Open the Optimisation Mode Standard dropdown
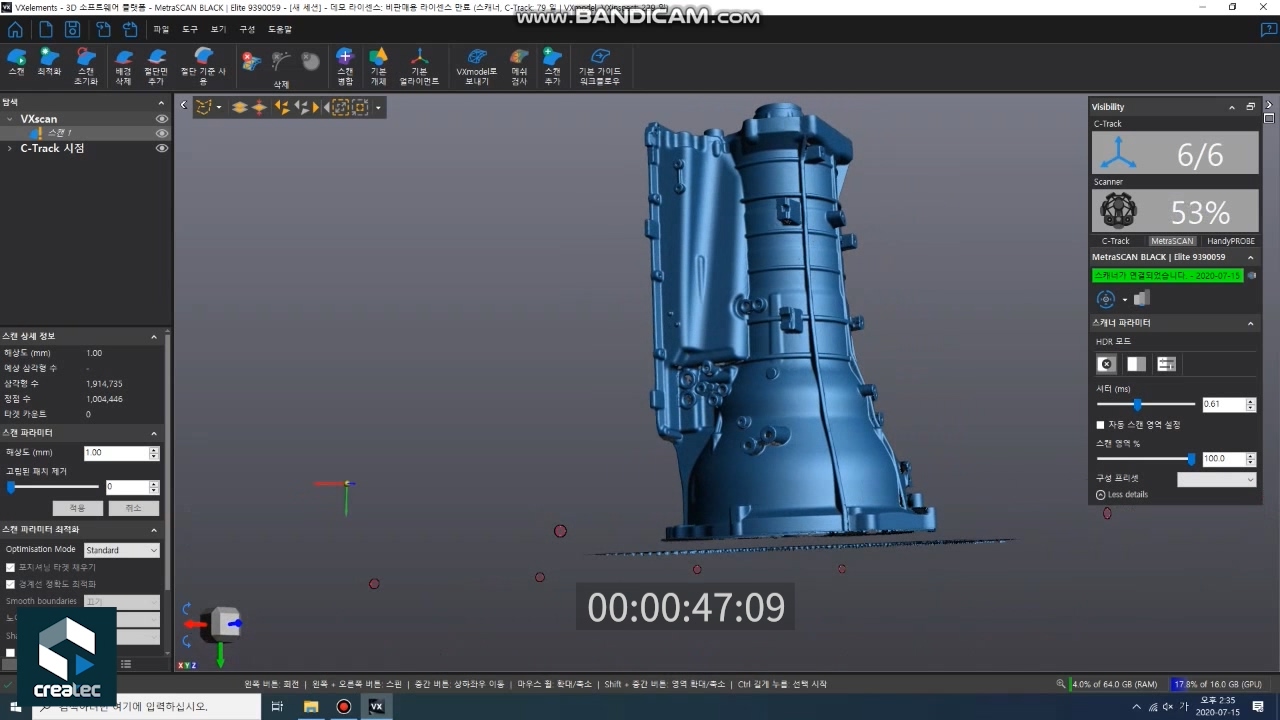The width and height of the screenshot is (1280, 720). coord(121,550)
